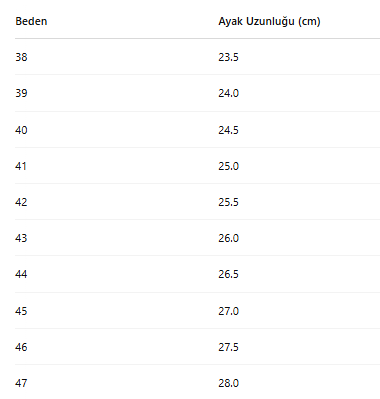The width and height of the screenshot is (380, 399).
Task: Click the 26.0 foot length value
Action: [x=229, y=238]
